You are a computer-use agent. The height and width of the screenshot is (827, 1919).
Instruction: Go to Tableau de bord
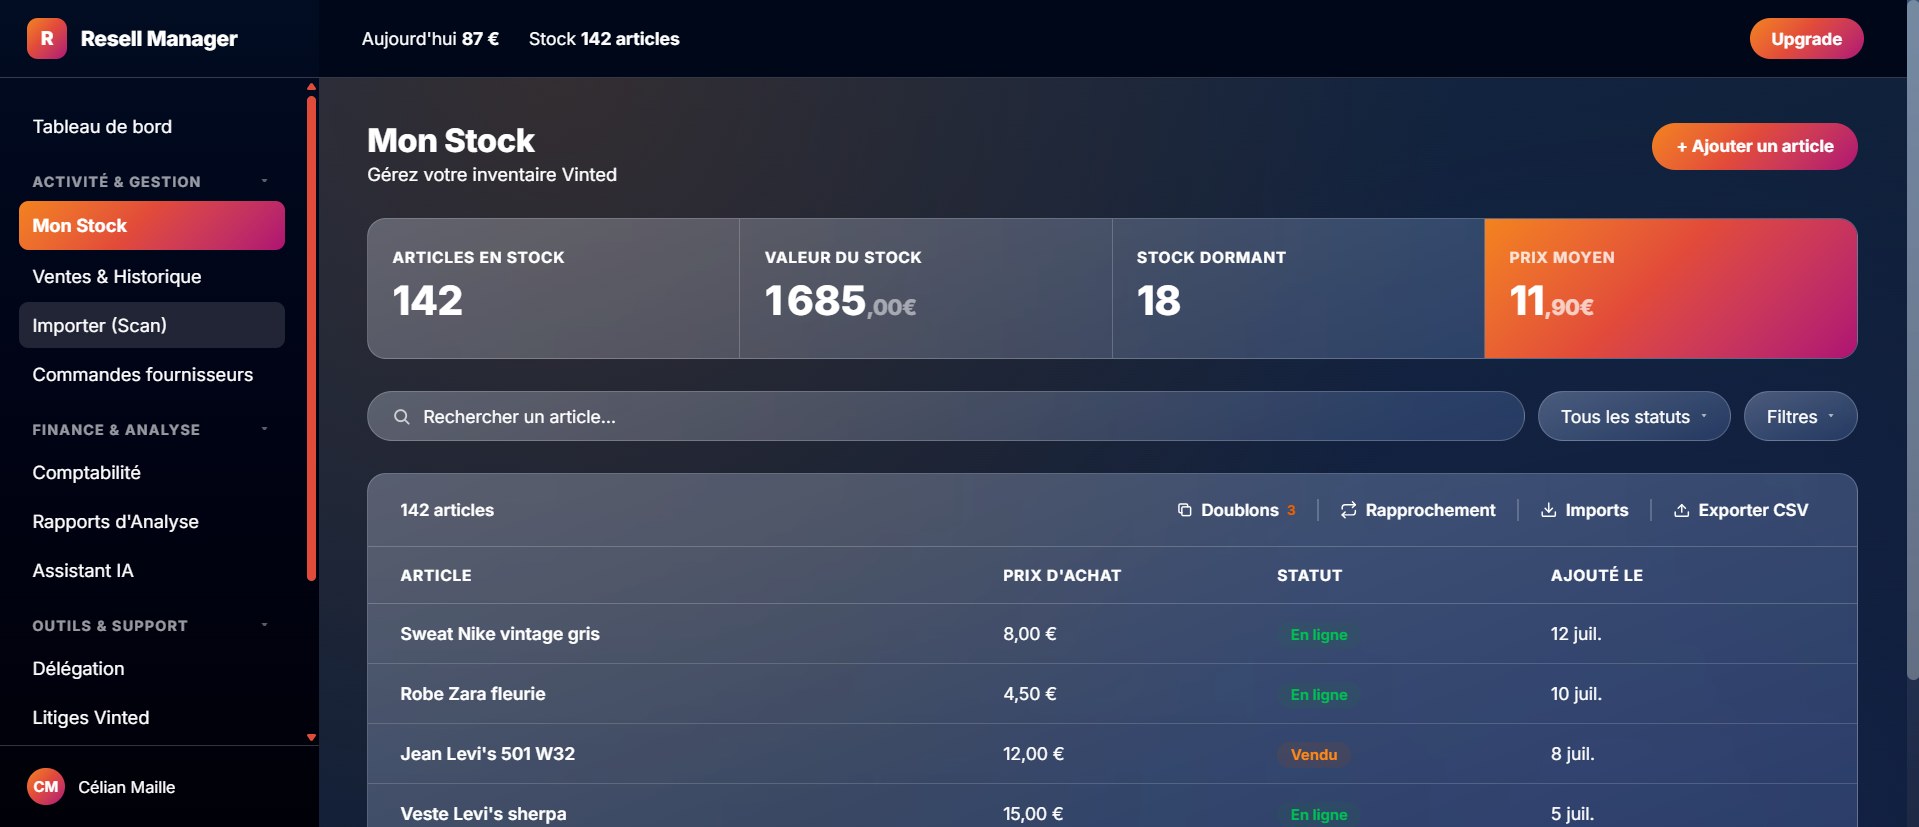[x=152, y=127]
